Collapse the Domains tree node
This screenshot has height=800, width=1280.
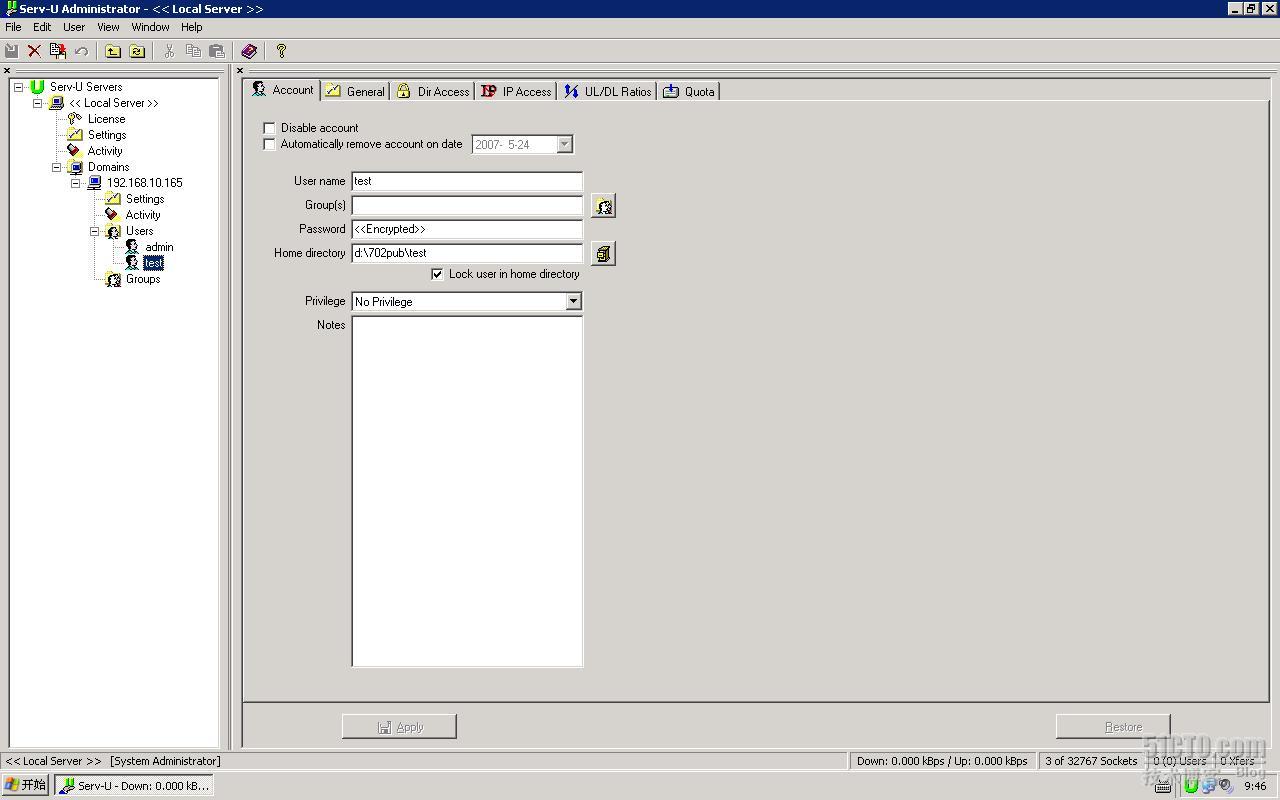(57, 167)
